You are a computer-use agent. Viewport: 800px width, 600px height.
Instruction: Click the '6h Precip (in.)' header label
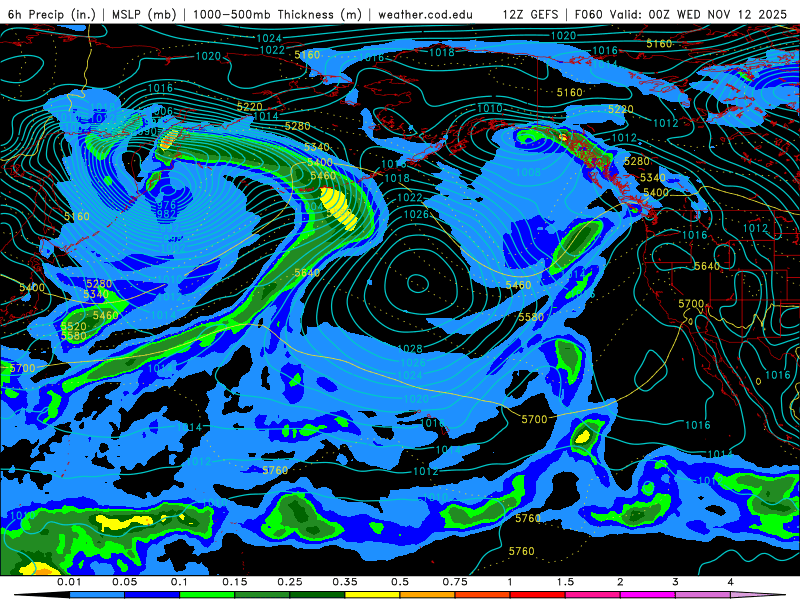point(52,14)
